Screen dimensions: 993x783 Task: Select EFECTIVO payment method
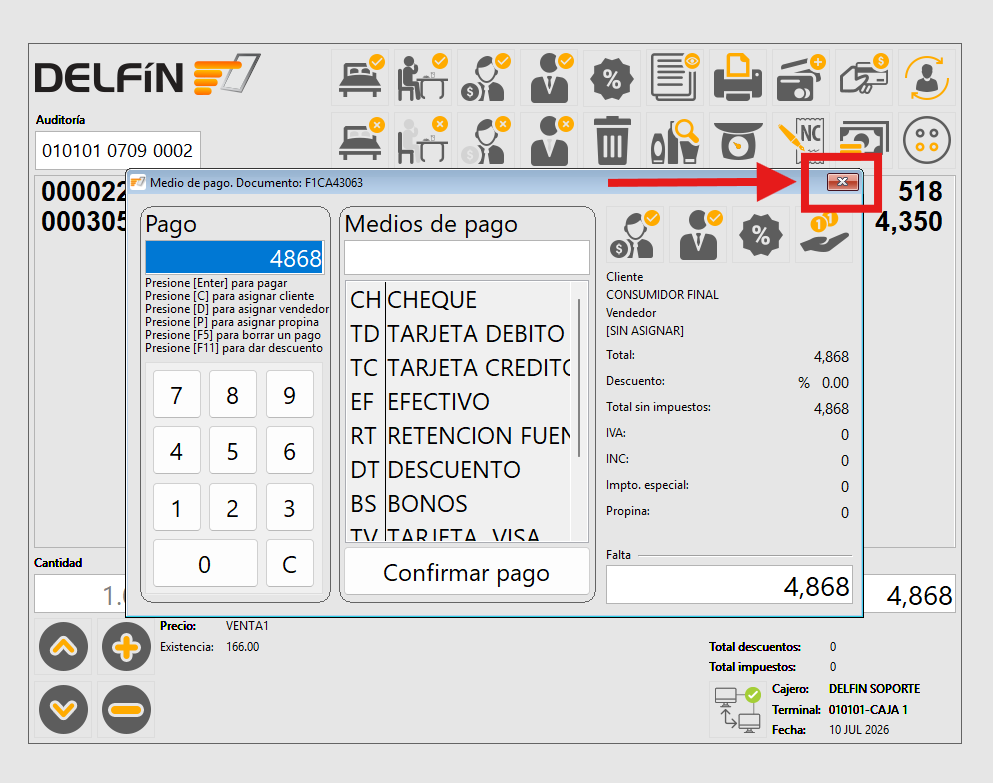click(x=459, y=402)
